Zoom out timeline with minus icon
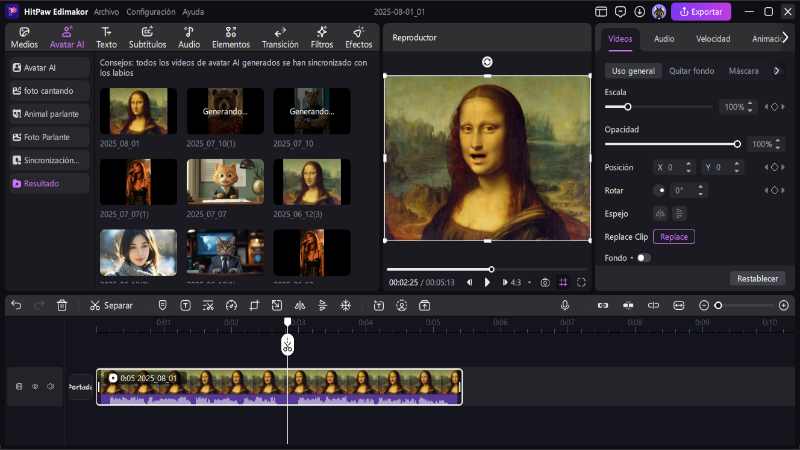This screenshot has height=450, width=800. click(x=704, y=305)
